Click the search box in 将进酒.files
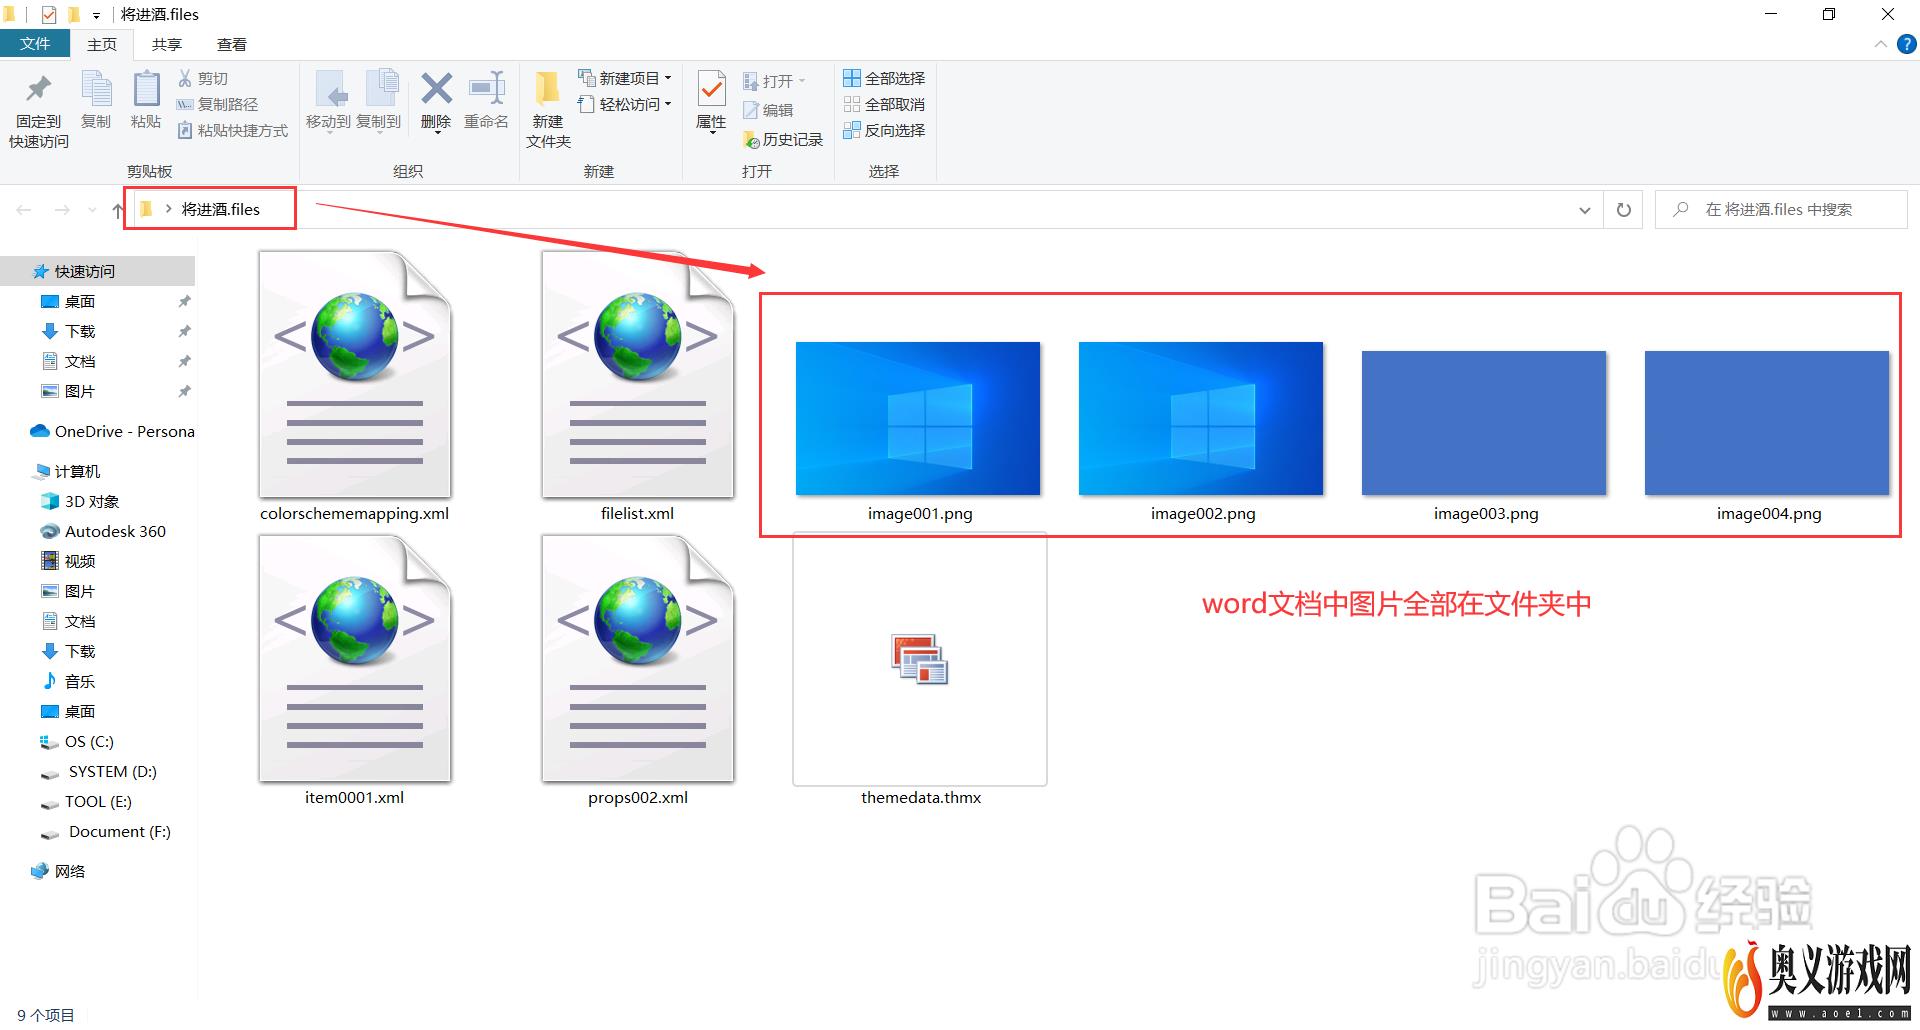Image resolution: width=1920 pixels, height=1030 pixels. coord(1781,210)
